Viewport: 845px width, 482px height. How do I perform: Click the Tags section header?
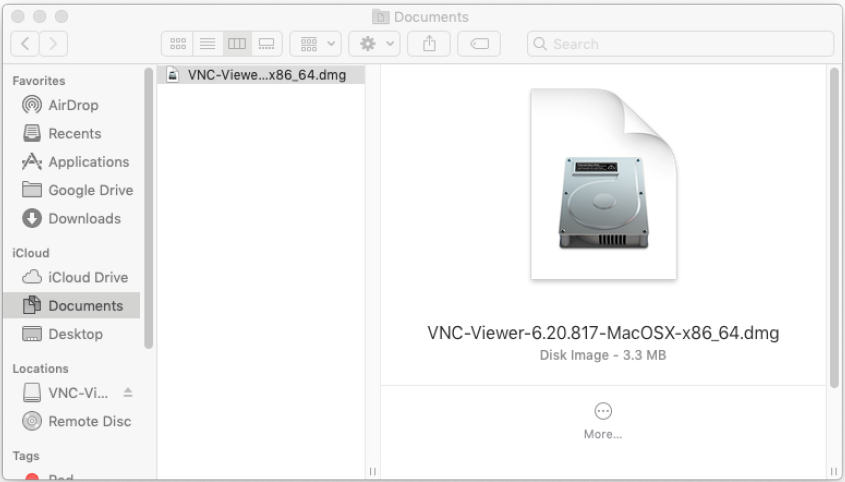(x=26, y=456)
